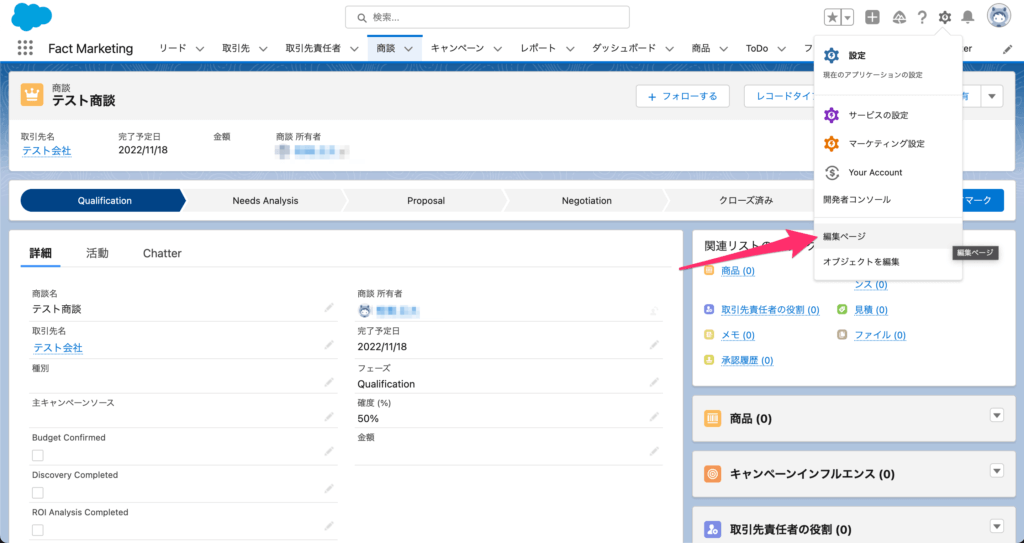The height and width of the screenshot is (543, 1024).
Task: Click the 検索 search field
Action: 487,17
